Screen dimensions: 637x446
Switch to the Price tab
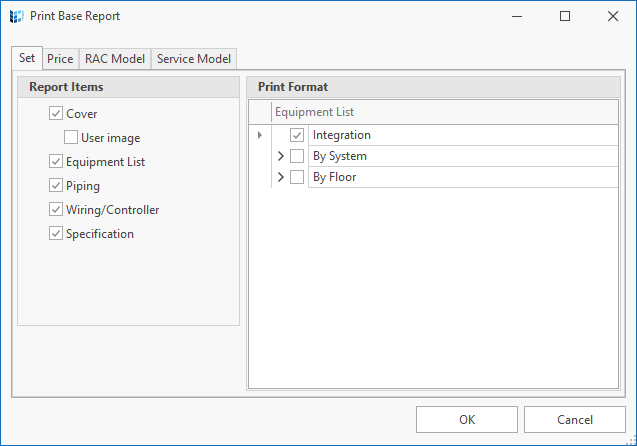(60, 59)
